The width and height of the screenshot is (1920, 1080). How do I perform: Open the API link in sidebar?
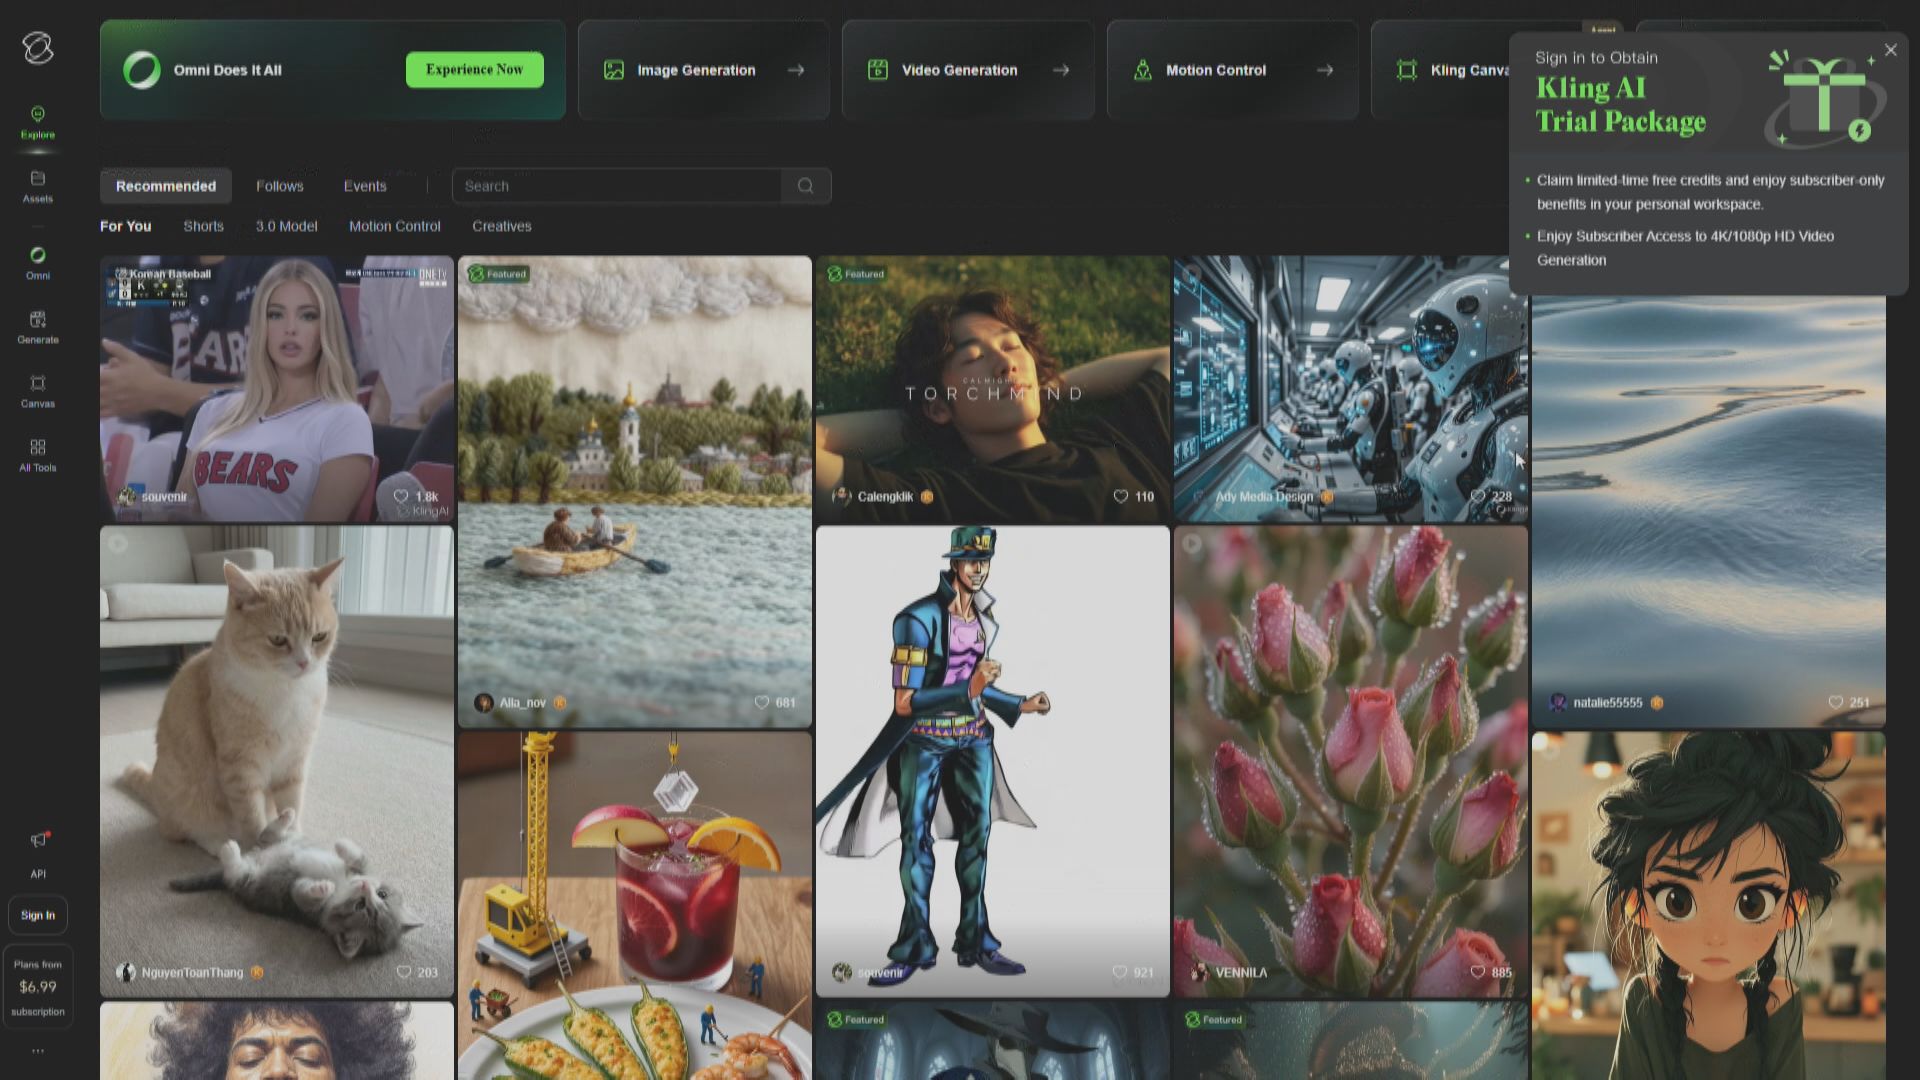38,874
